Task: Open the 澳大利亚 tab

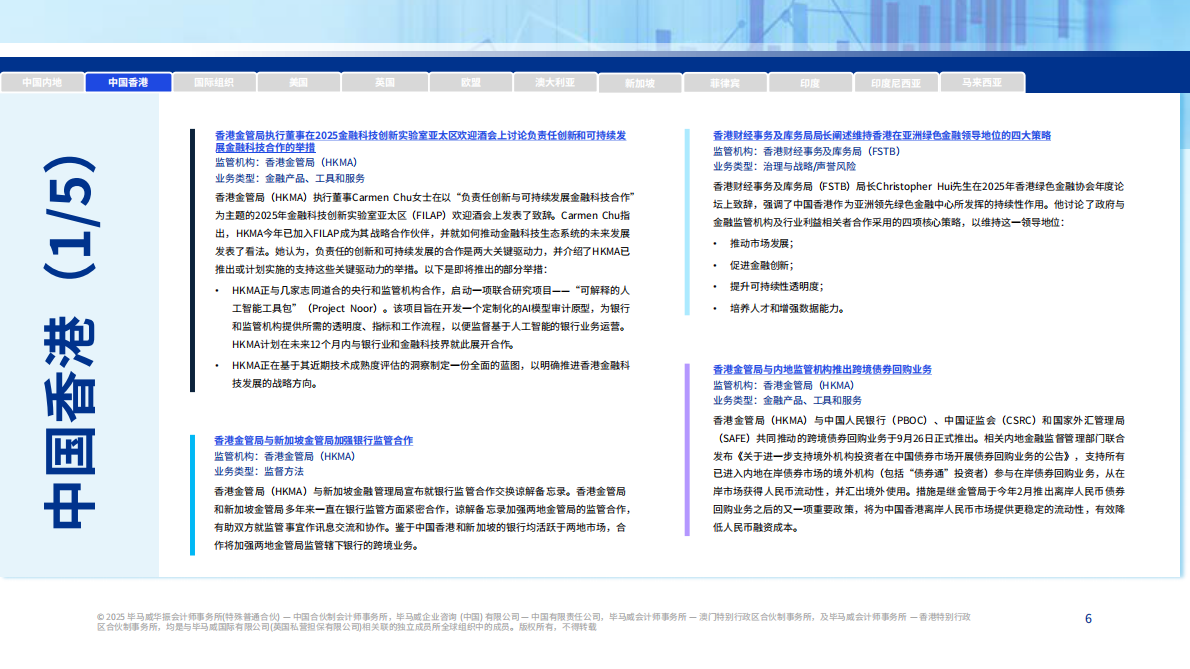Action: (x=555, y=83)
